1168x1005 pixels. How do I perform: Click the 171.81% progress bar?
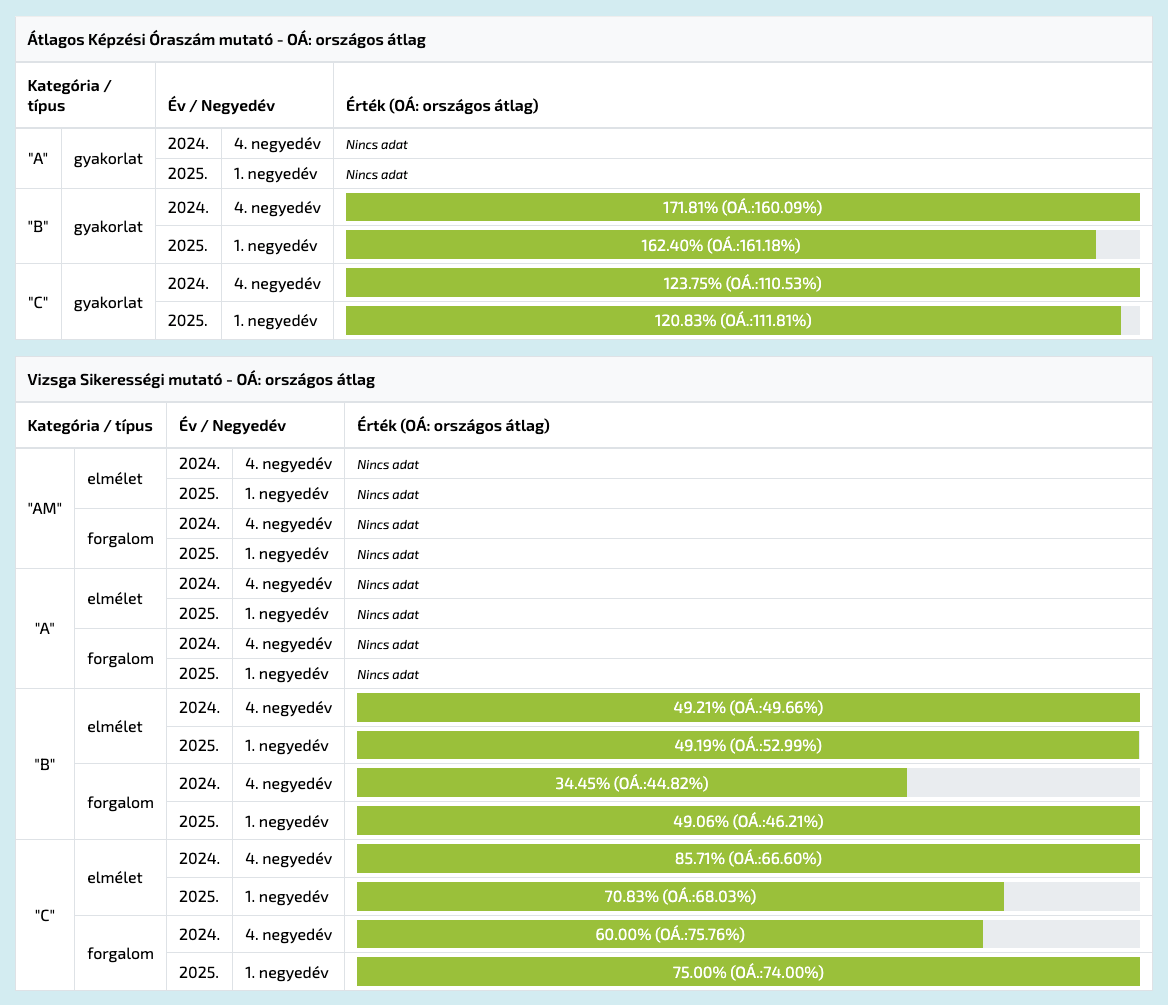[742, 207]
